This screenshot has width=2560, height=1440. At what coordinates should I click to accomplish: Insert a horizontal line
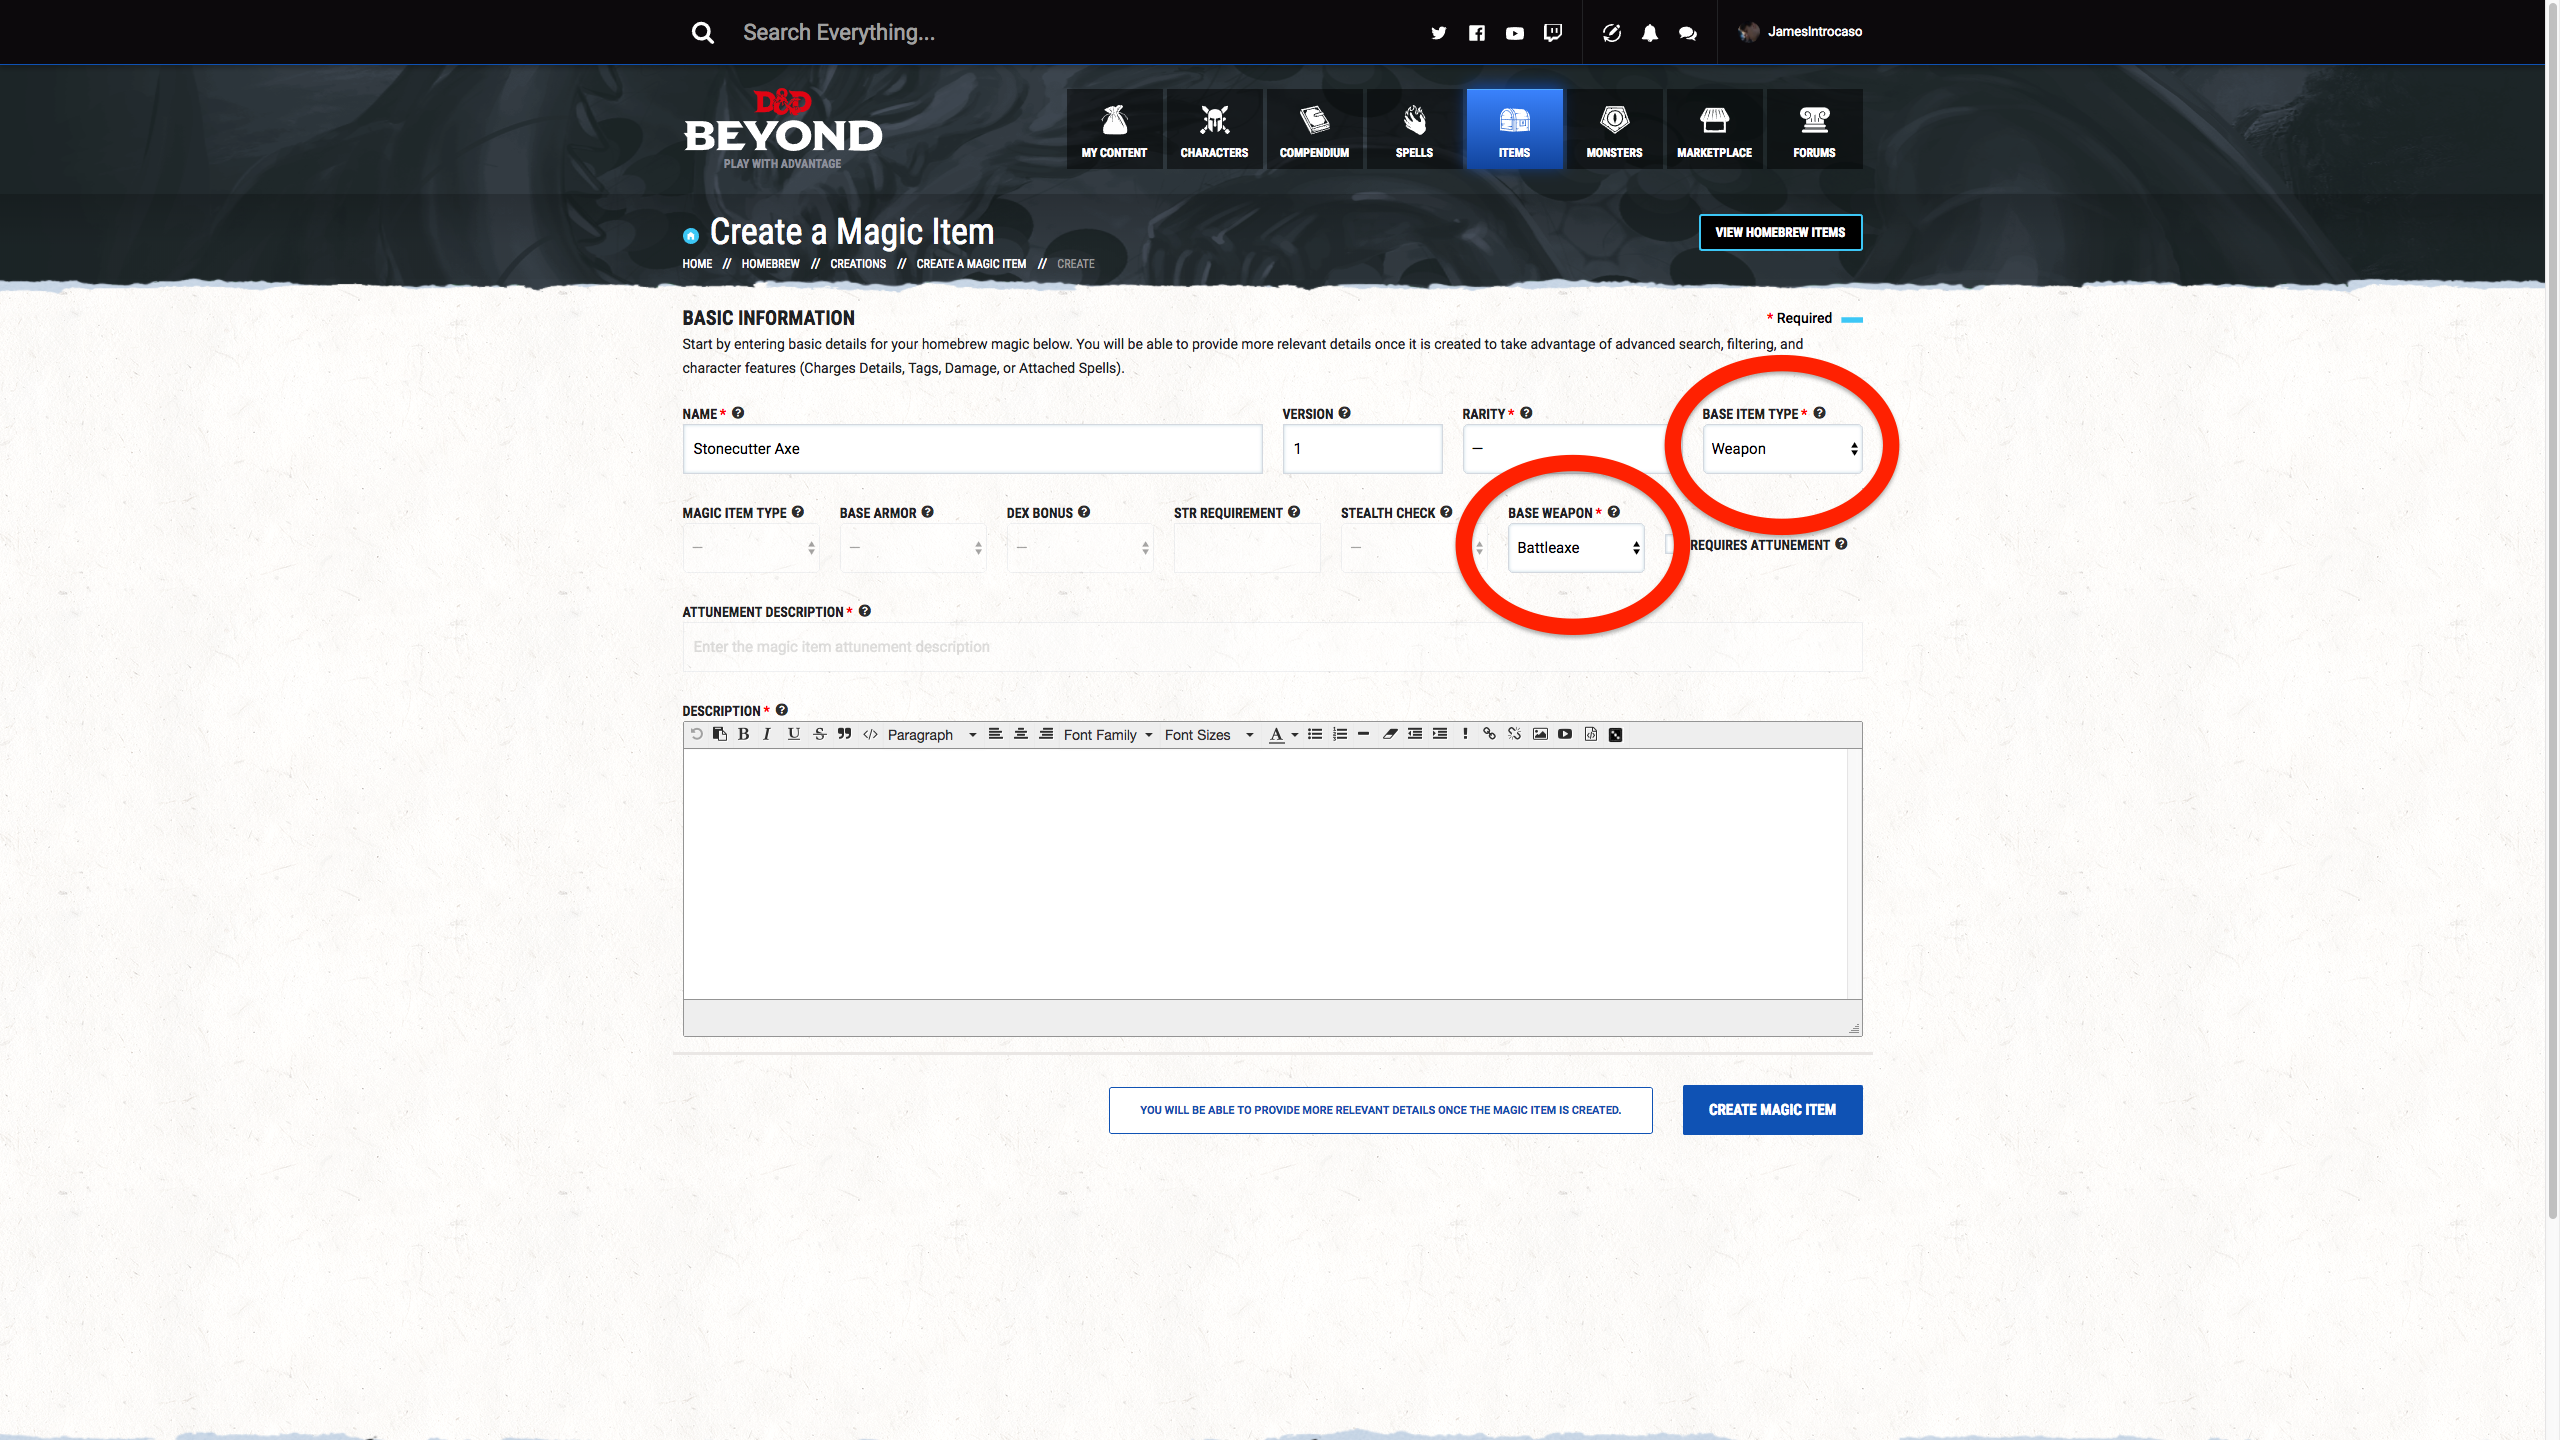click(1364, 734)
